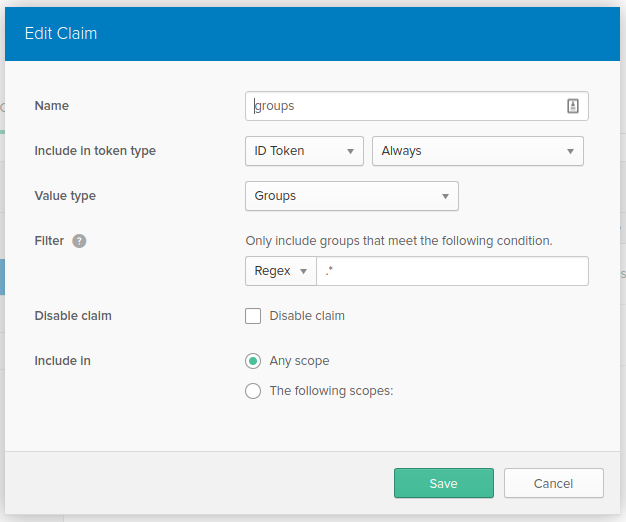Click the Include in token type label
Viewport: 626px width, 522px height.
tap(95, 151)
